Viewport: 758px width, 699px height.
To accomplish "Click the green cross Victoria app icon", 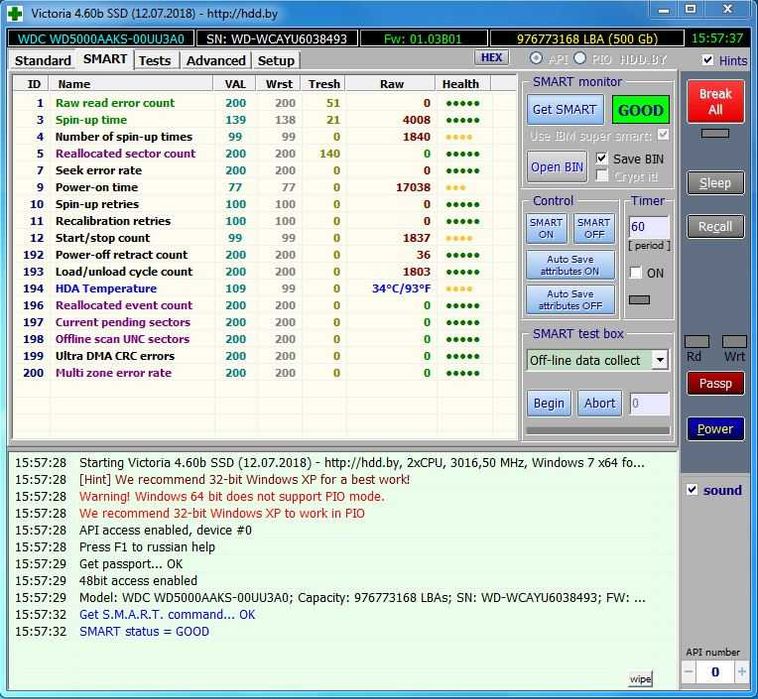I will tap(15, 13).
